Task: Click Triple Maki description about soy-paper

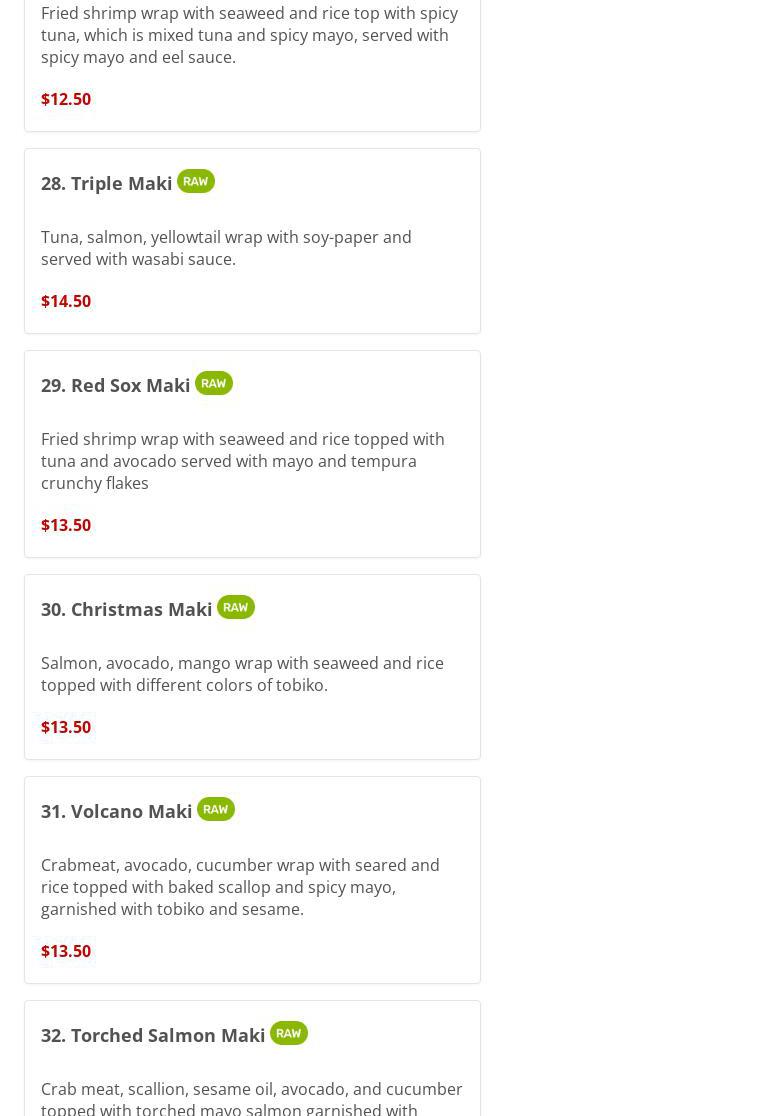Action: (226, 248)
